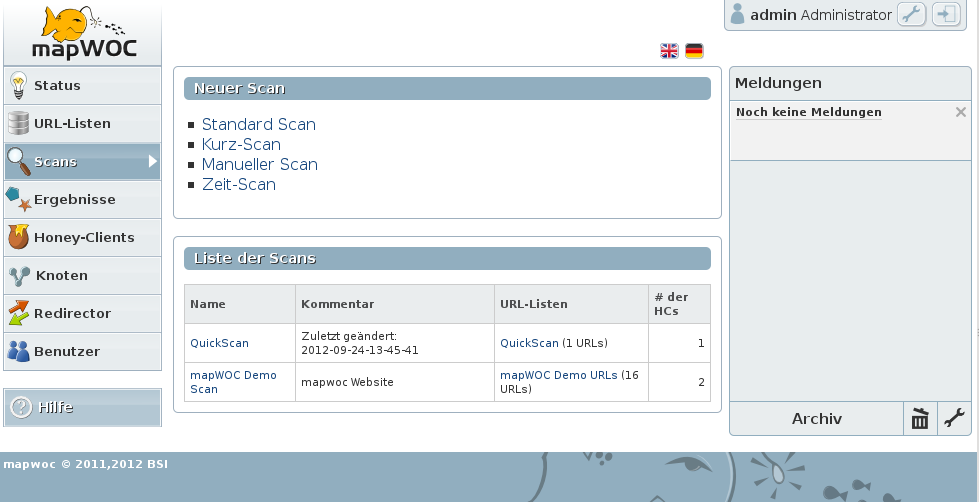Open the Redirector menu item
The height and width of the screenshot is (502, 979).
pos(82,313)
